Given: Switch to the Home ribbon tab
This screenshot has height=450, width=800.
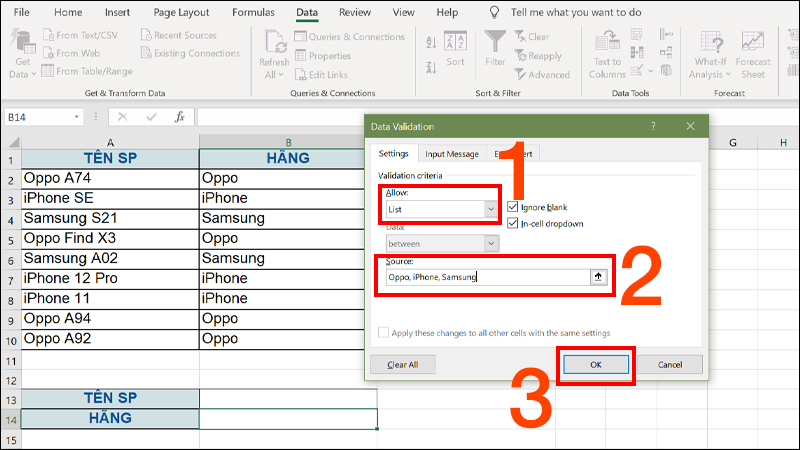Looking at the screenshot, I should (68, 12).
